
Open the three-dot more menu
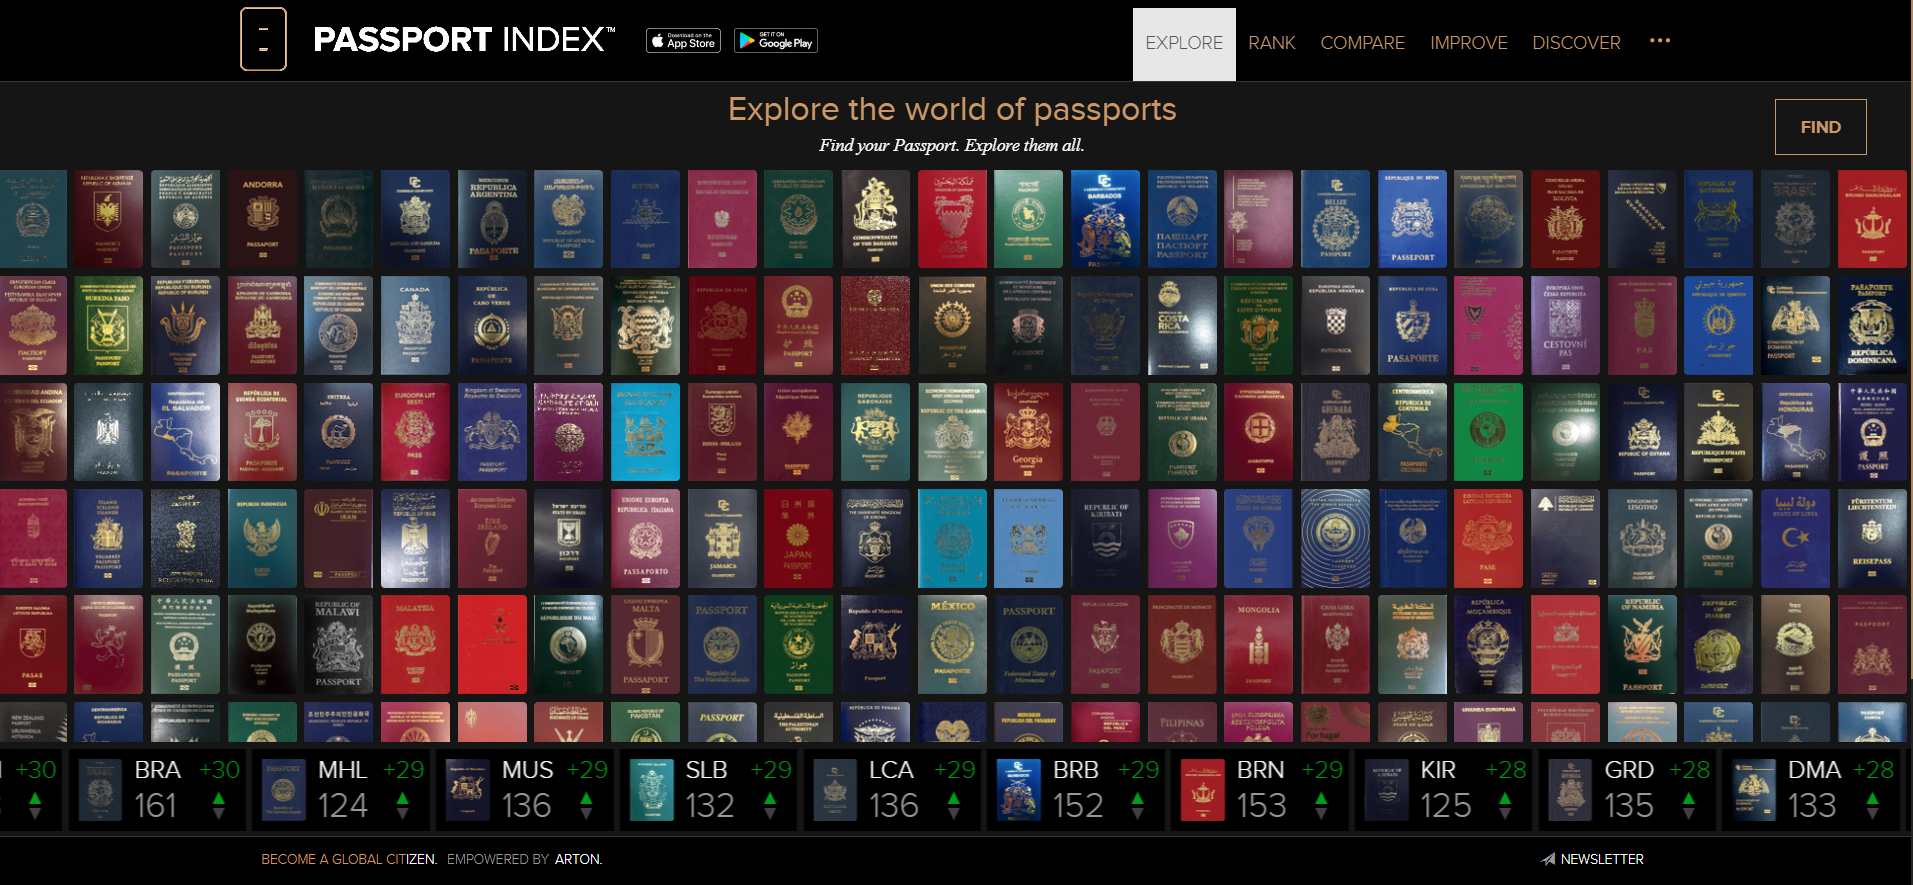[x=1660, y=41]
